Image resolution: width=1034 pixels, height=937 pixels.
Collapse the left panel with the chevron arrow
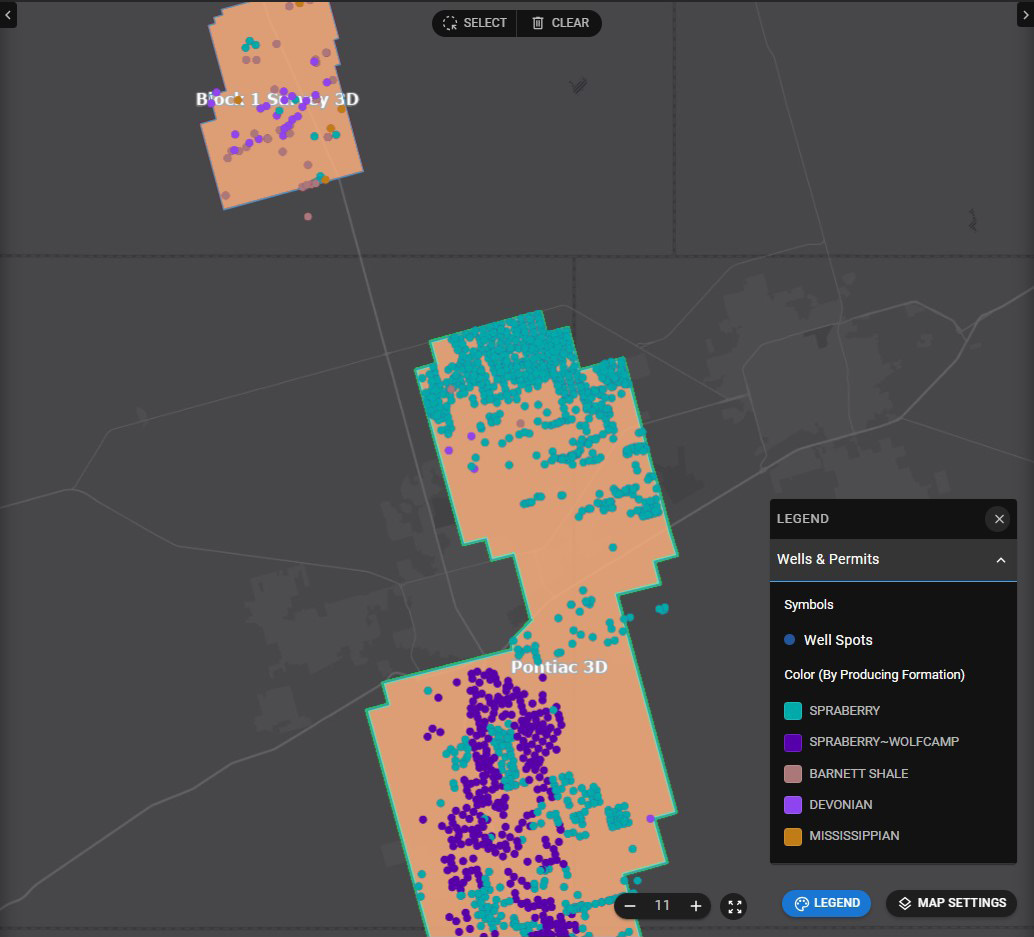click(8, 14)
